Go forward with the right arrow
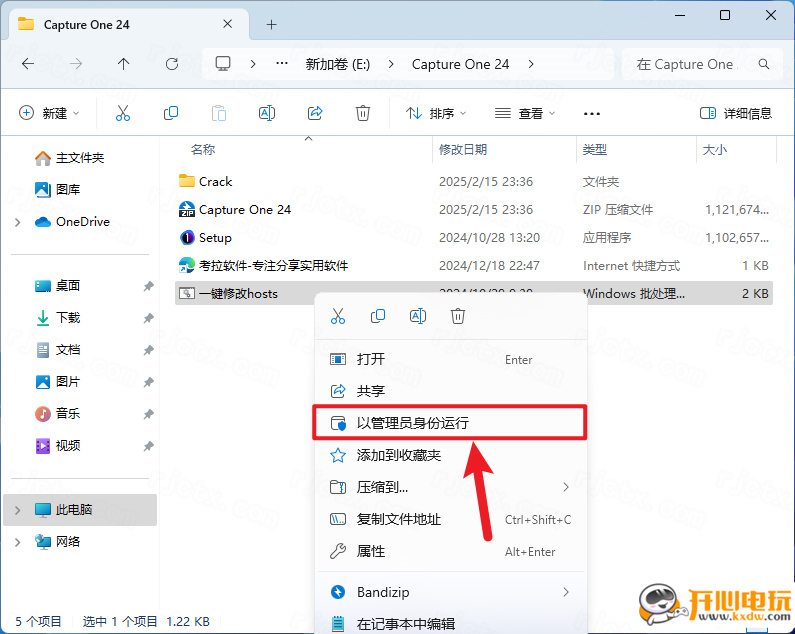795x634 pixels. [x=76, y=64]
